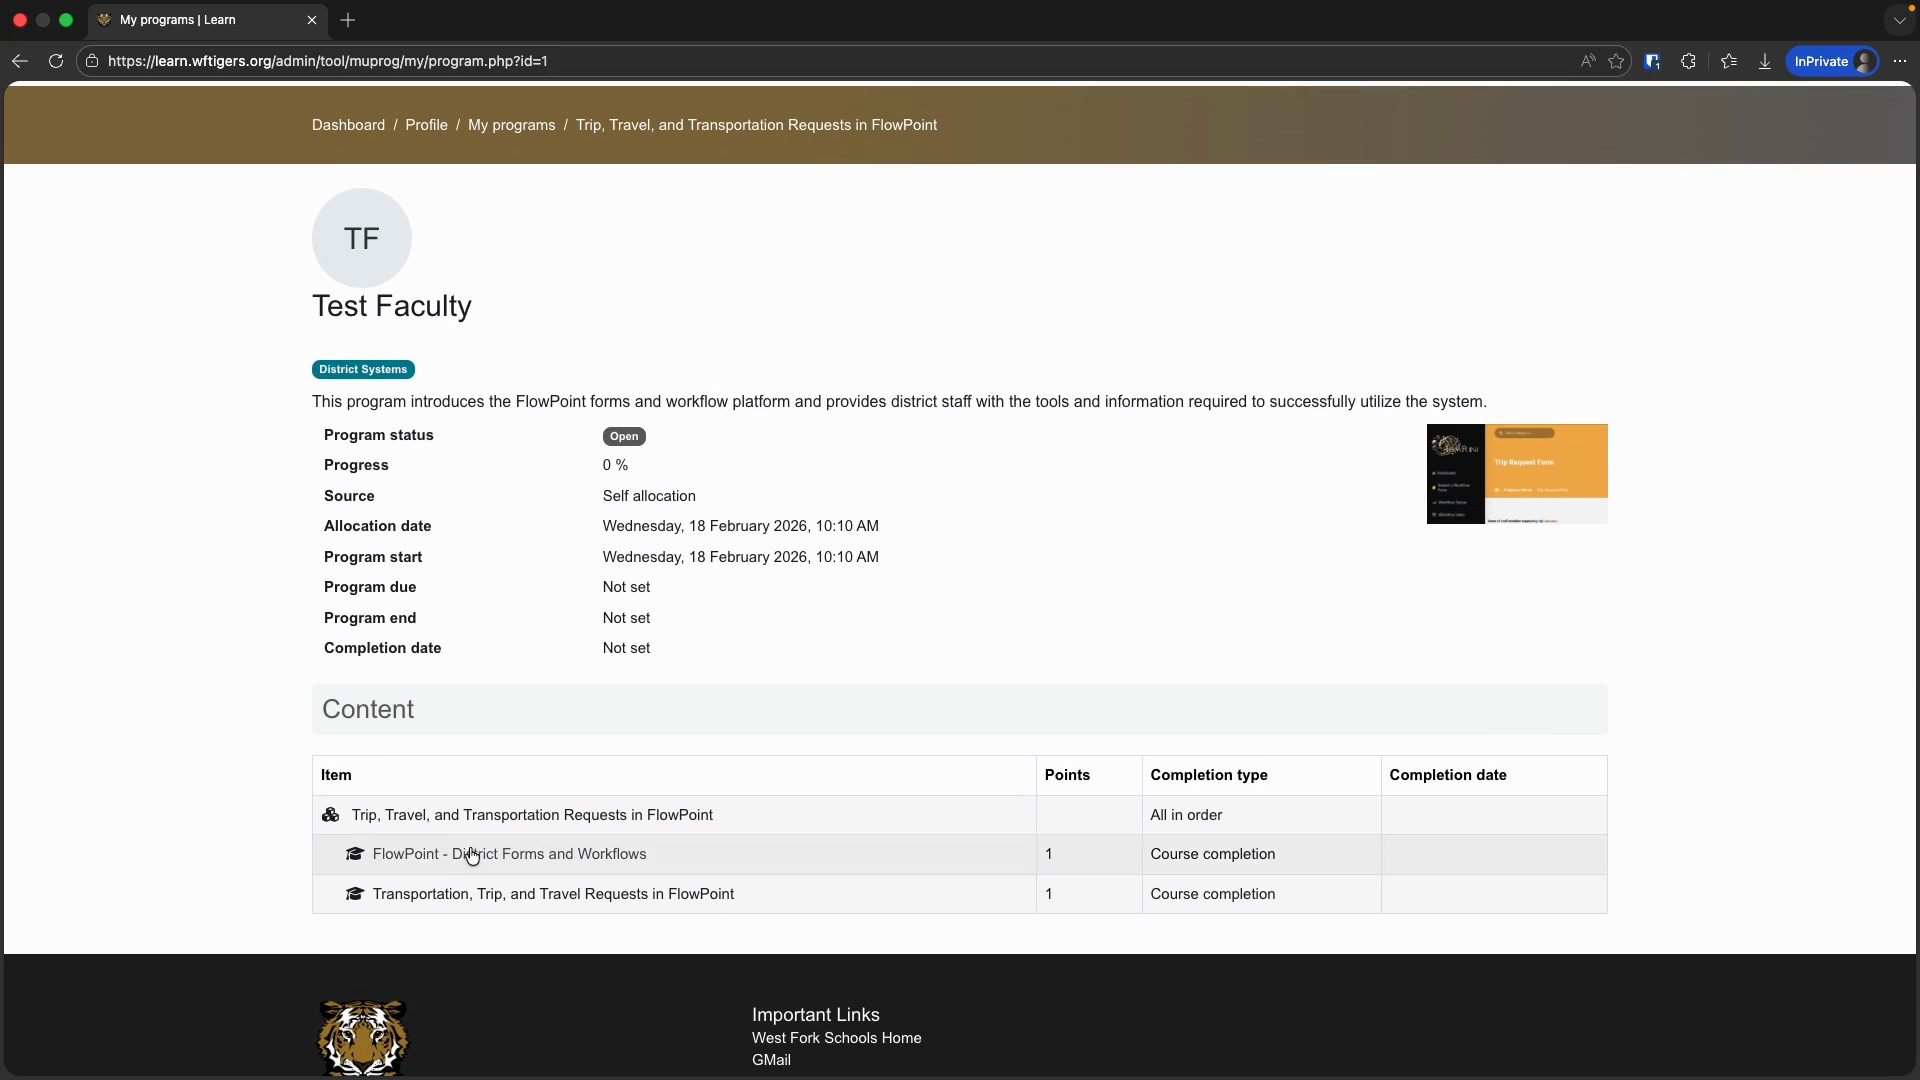Open FlowPoint - District Forms and Workflows course
This screenshot has height=1080, width=1920.
click(x=509, y=854)
